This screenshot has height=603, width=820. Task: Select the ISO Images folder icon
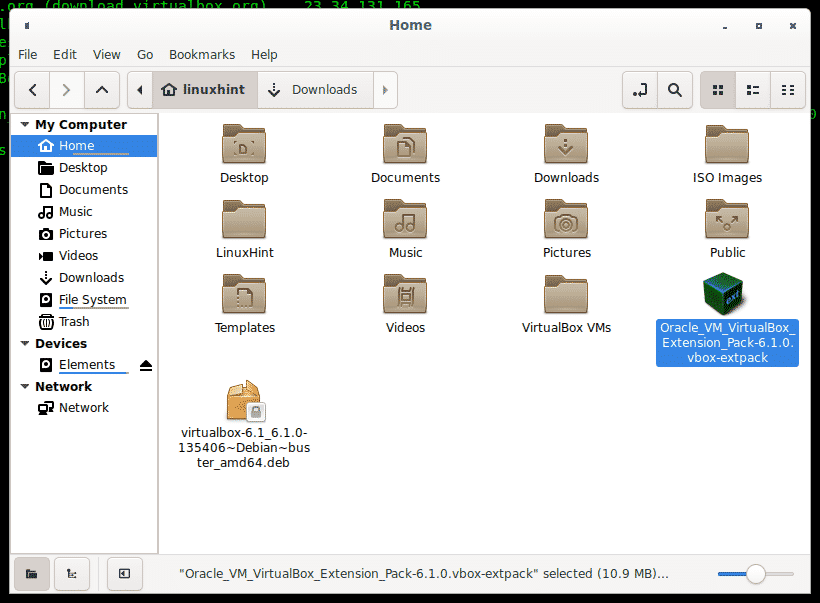pos(727,144)
